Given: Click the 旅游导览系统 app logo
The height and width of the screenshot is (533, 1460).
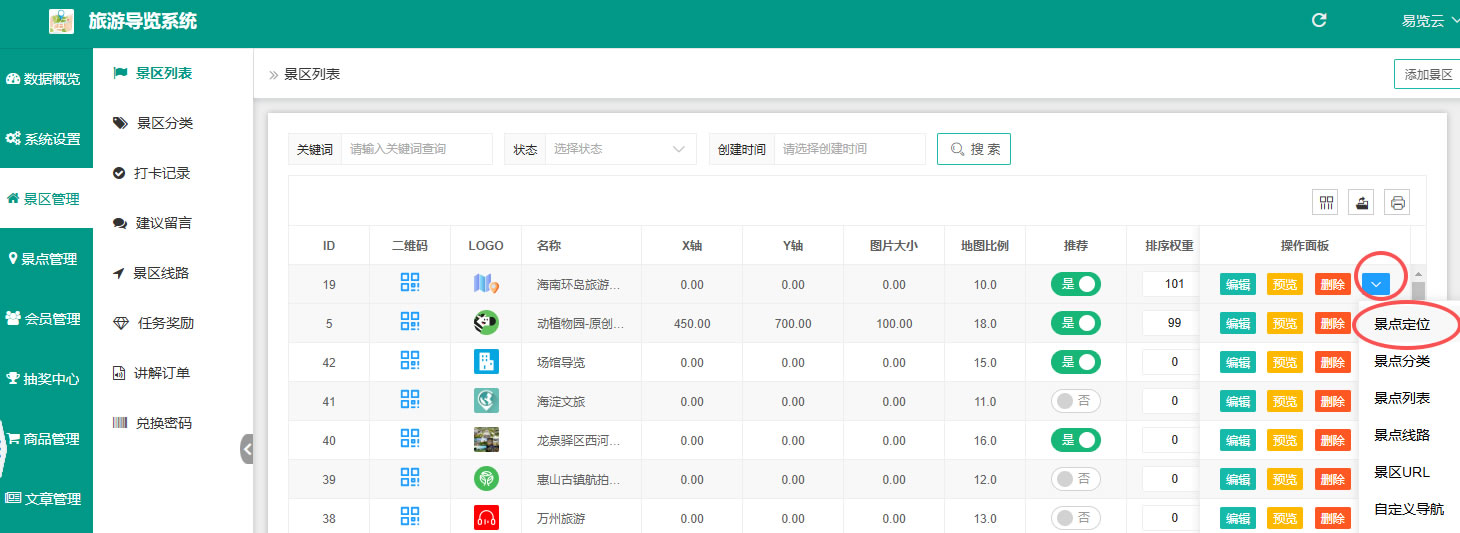Looking at the screenshot, I should click(x=61, y=21).
